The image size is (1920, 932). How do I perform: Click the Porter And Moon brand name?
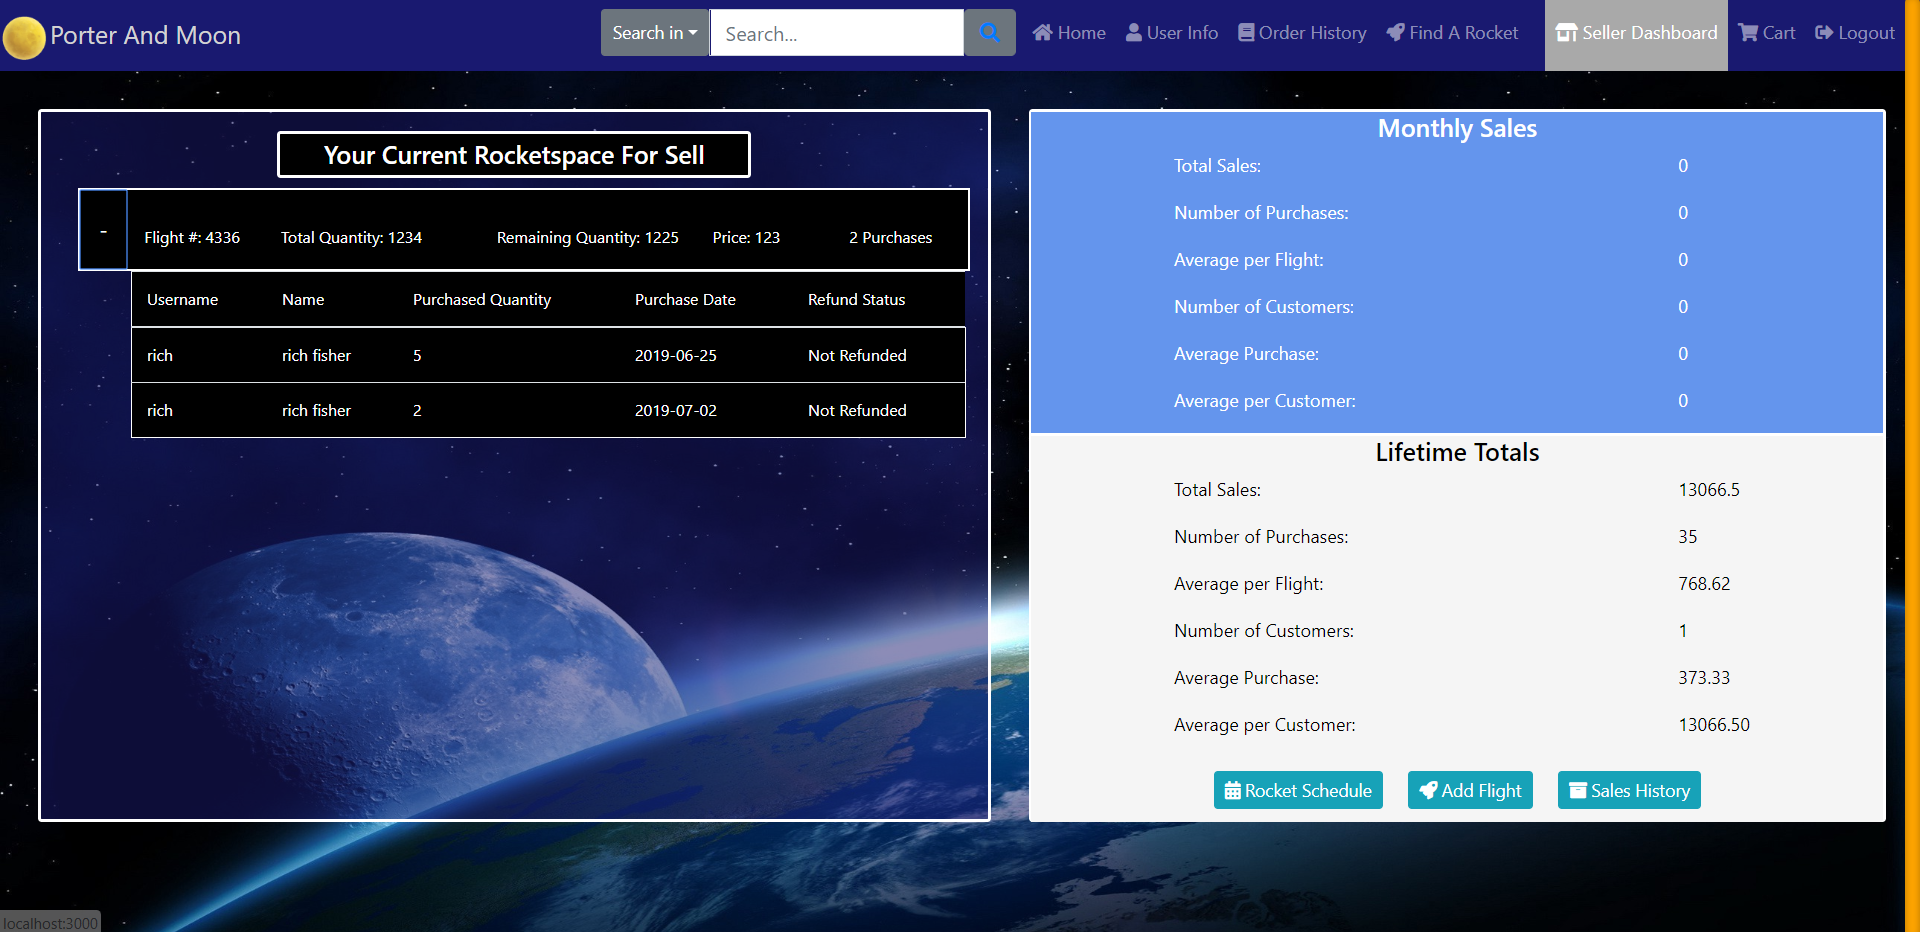145,36
